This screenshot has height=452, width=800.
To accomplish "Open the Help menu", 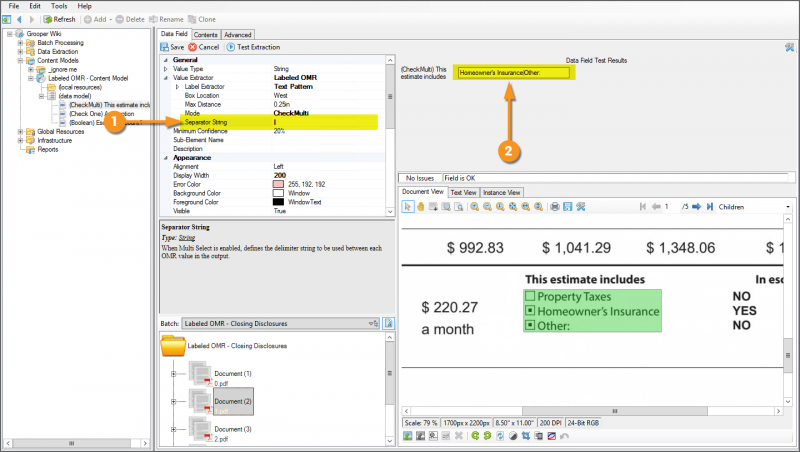I will (85, 6).
